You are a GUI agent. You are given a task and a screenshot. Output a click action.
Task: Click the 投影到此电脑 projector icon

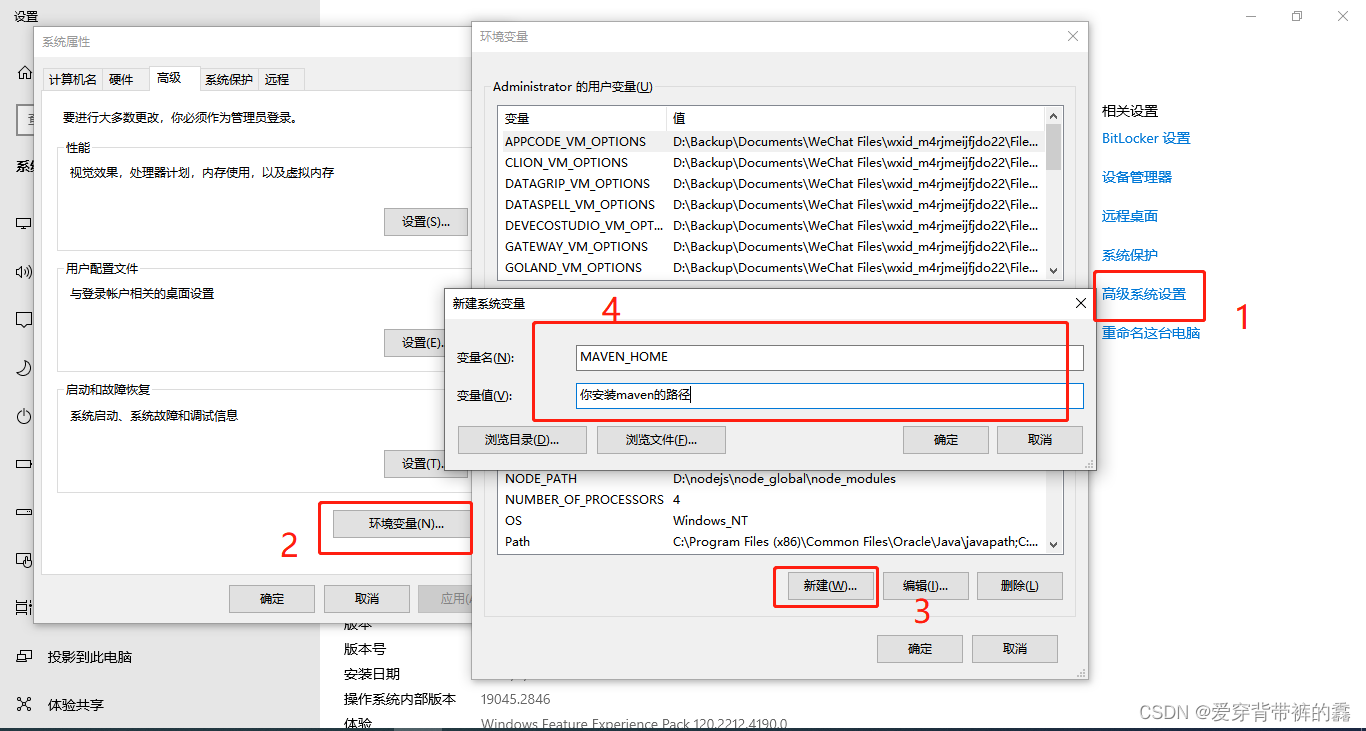(x=24, y=657)
